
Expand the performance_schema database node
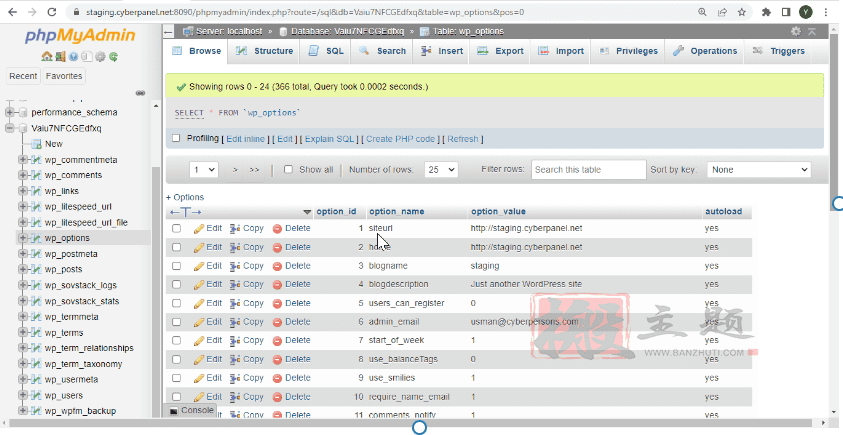[x=9, y=112]
